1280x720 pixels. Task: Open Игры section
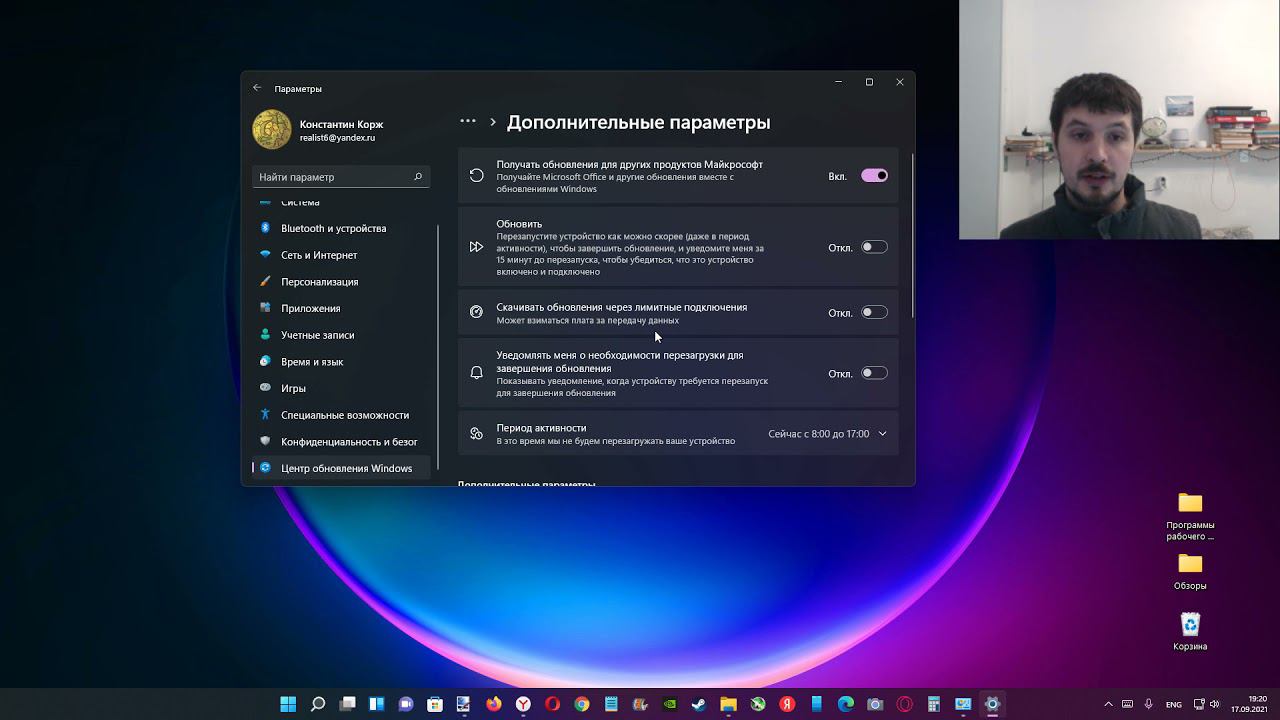point(341,388)
